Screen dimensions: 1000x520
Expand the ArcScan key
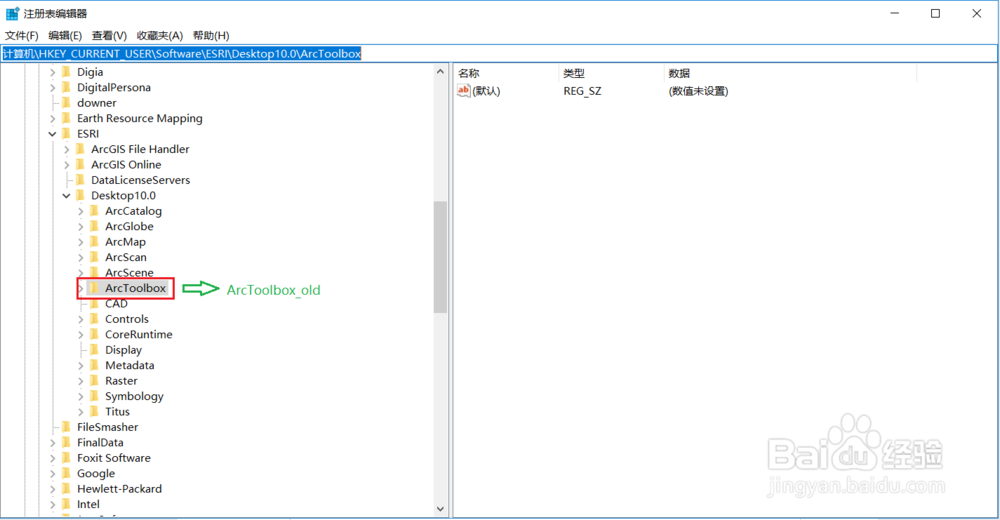coord(81,257)
